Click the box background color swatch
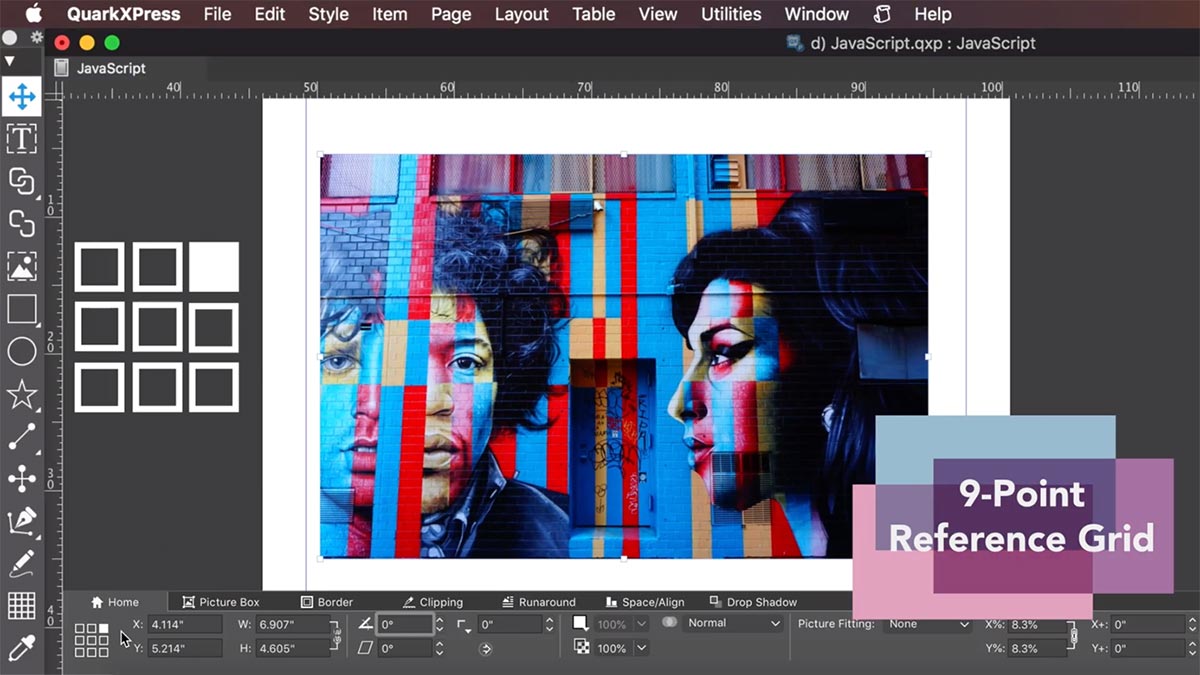The width and height of the screenshot is (1200, 675). click(x=580, y=623)
